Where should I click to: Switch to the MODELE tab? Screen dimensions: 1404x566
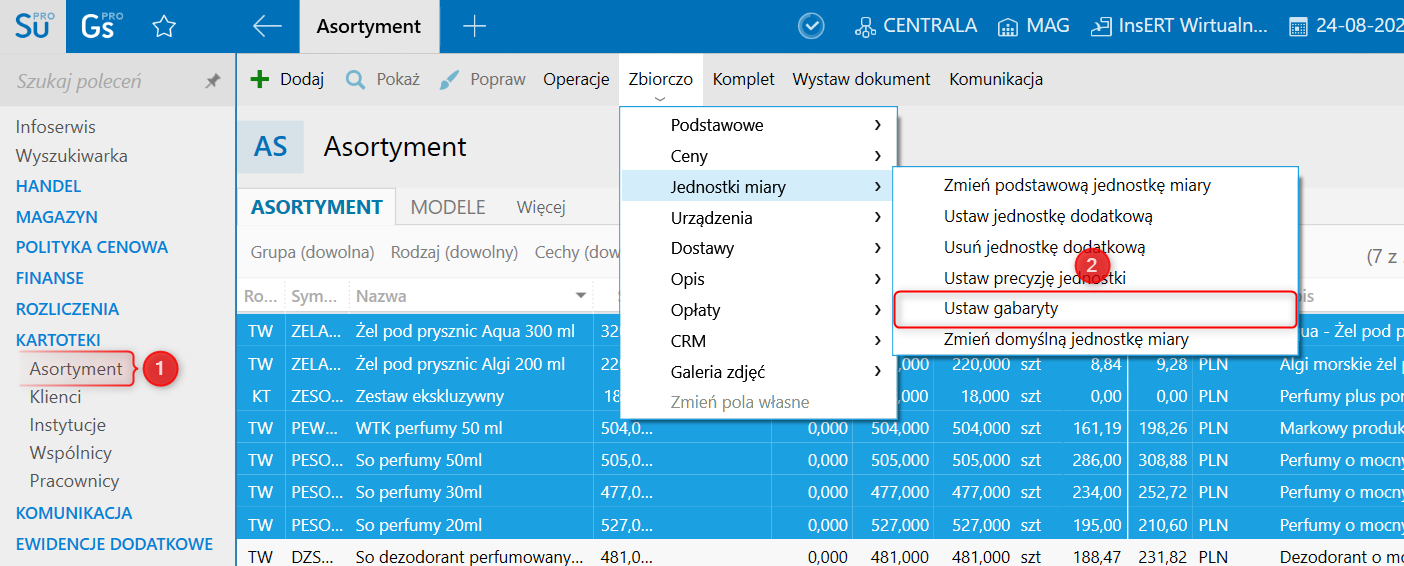point(448,207)
